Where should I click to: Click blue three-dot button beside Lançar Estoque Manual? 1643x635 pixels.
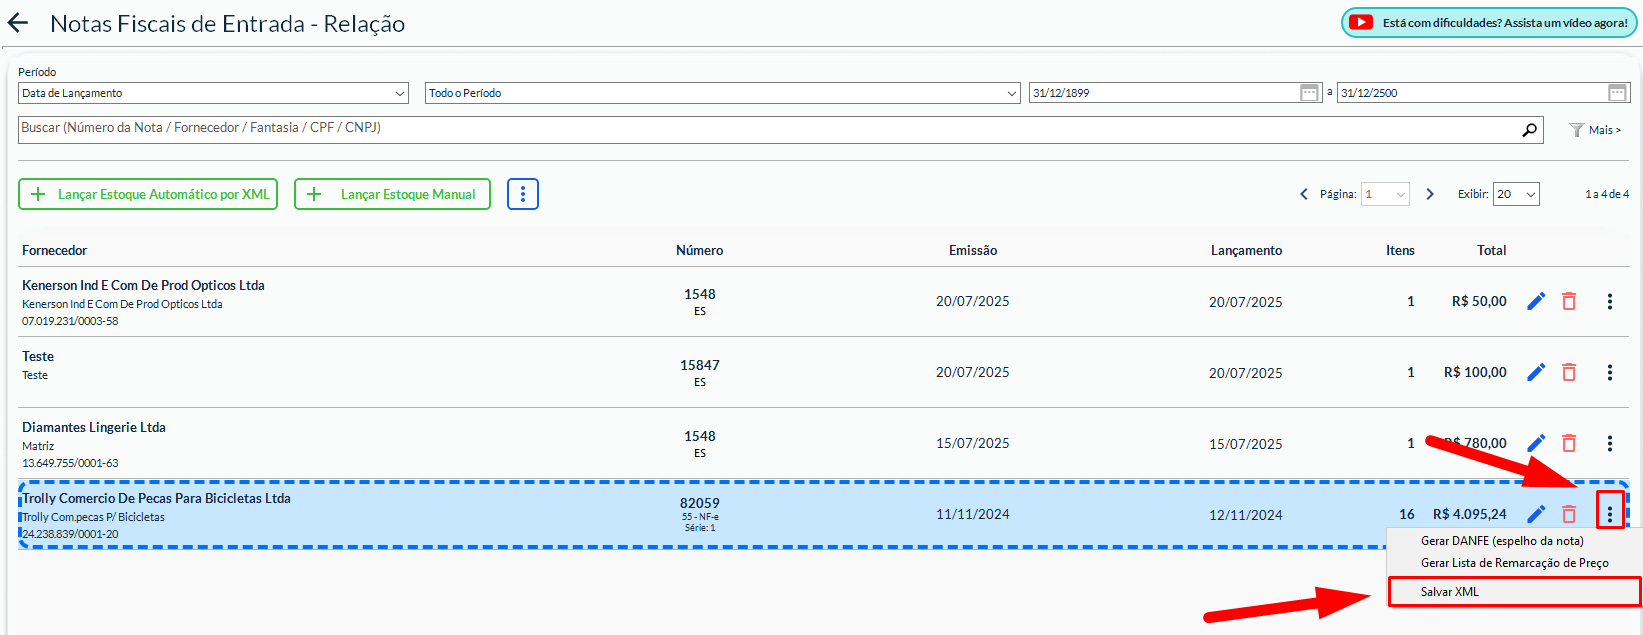tap(522, 194)
